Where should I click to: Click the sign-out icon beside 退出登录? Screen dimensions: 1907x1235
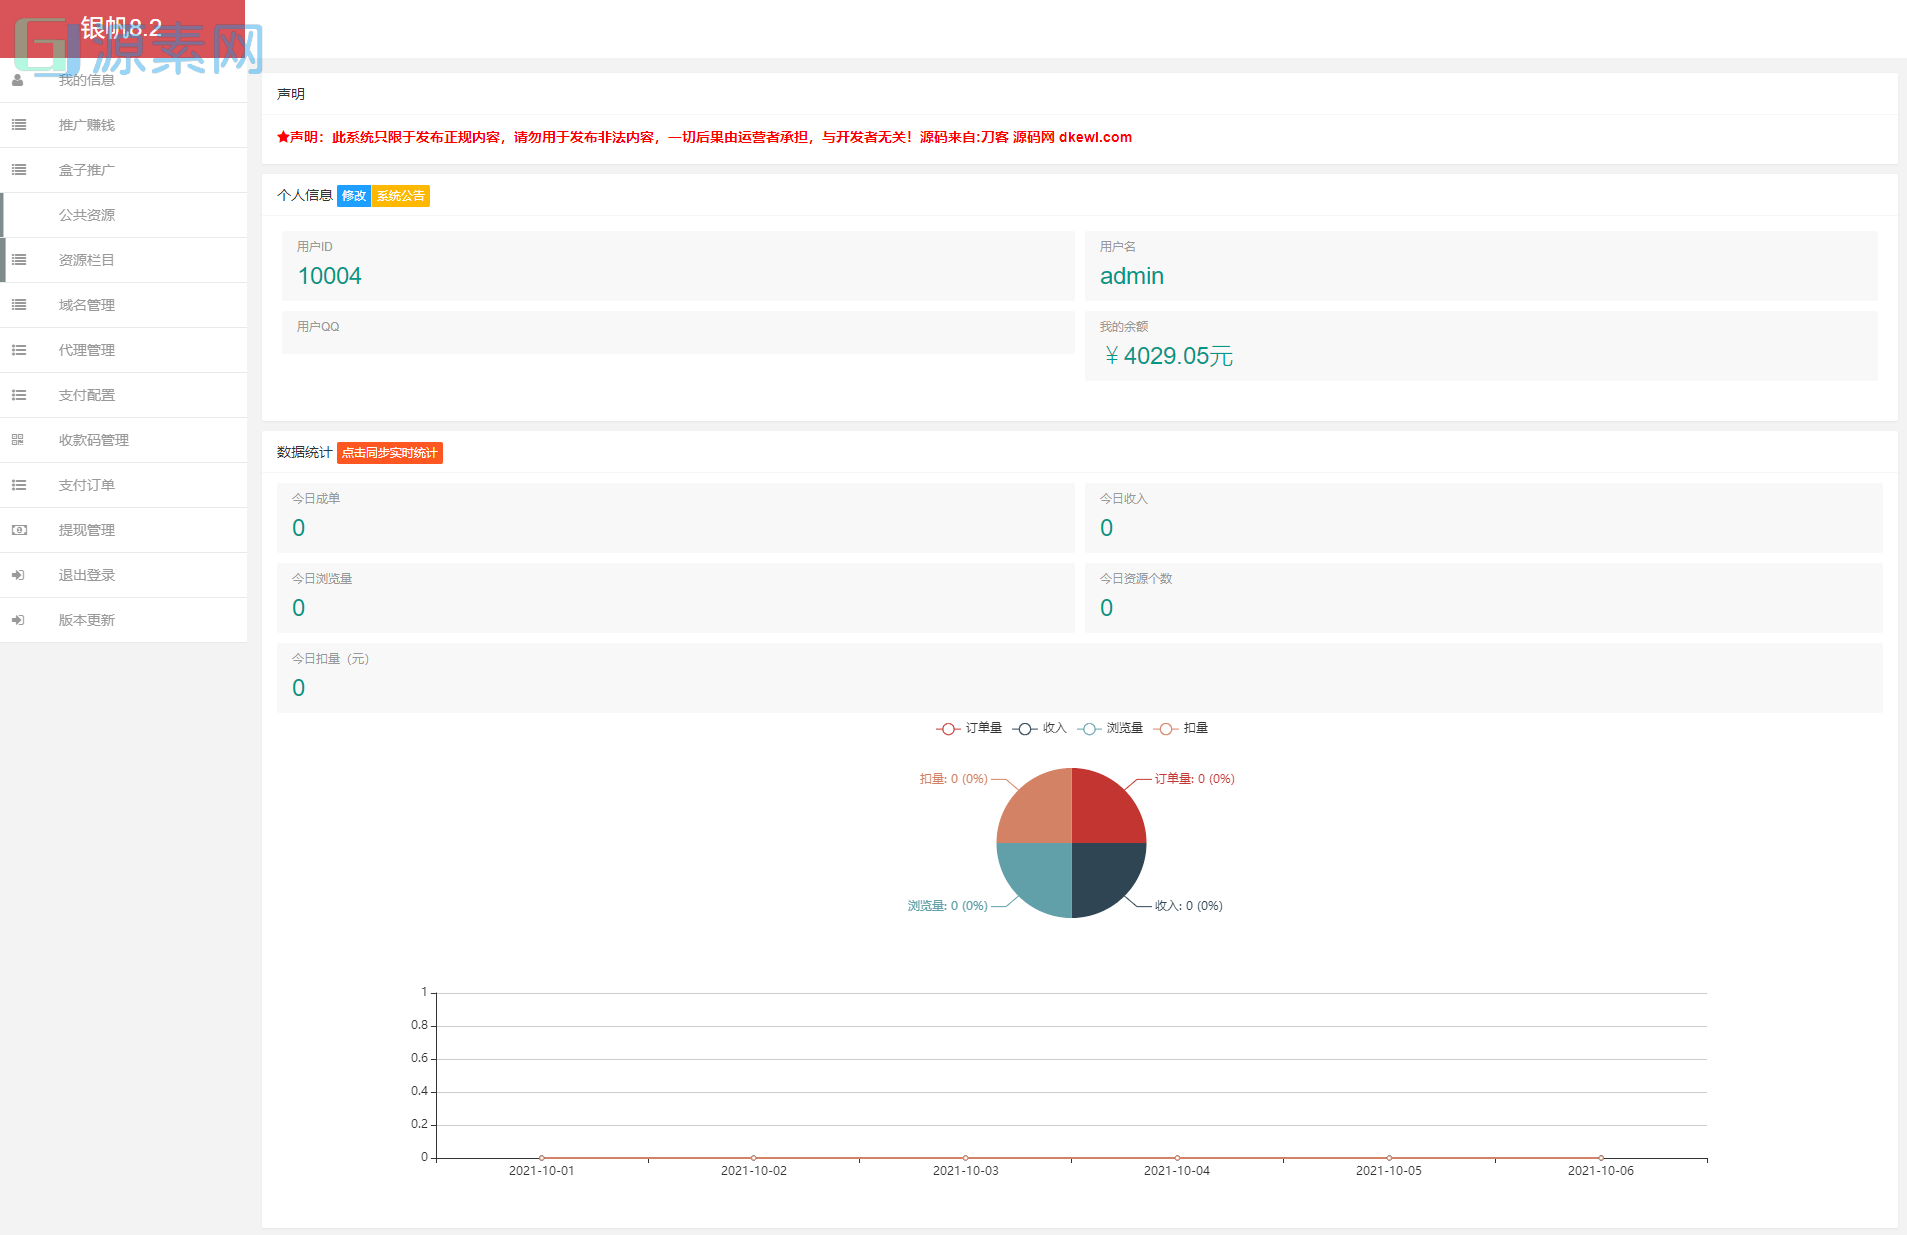(x=18, y=575)
